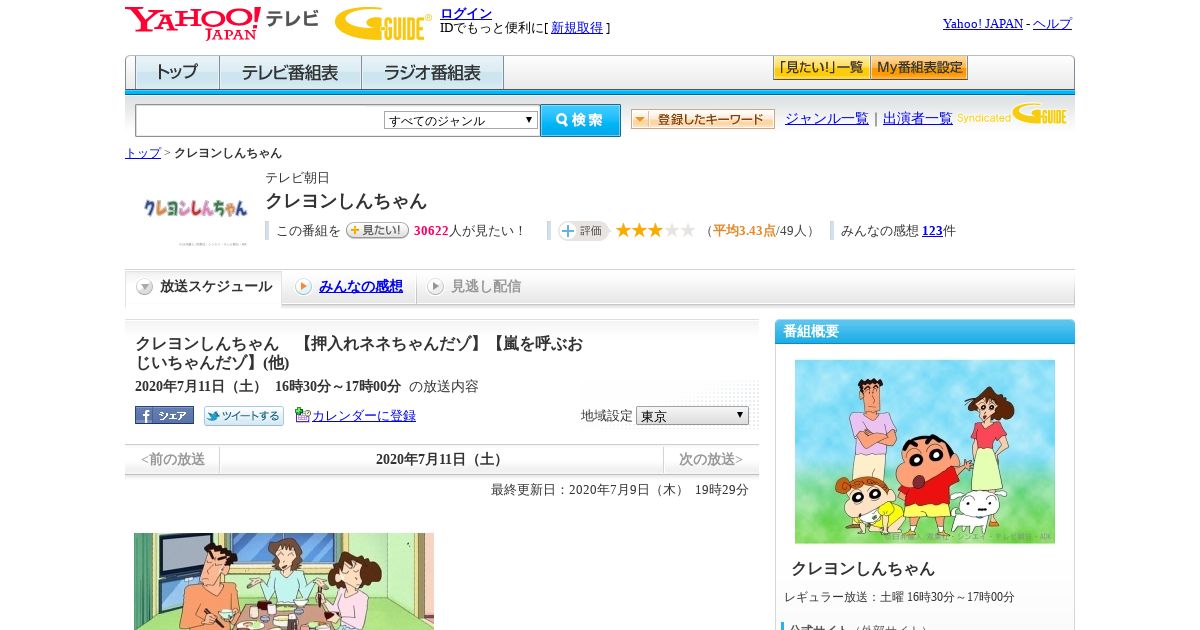Click the テレビ朝日 channel name
Image resolution: width=1200 pixels, height=630 pixels.
tap(297, 178)
